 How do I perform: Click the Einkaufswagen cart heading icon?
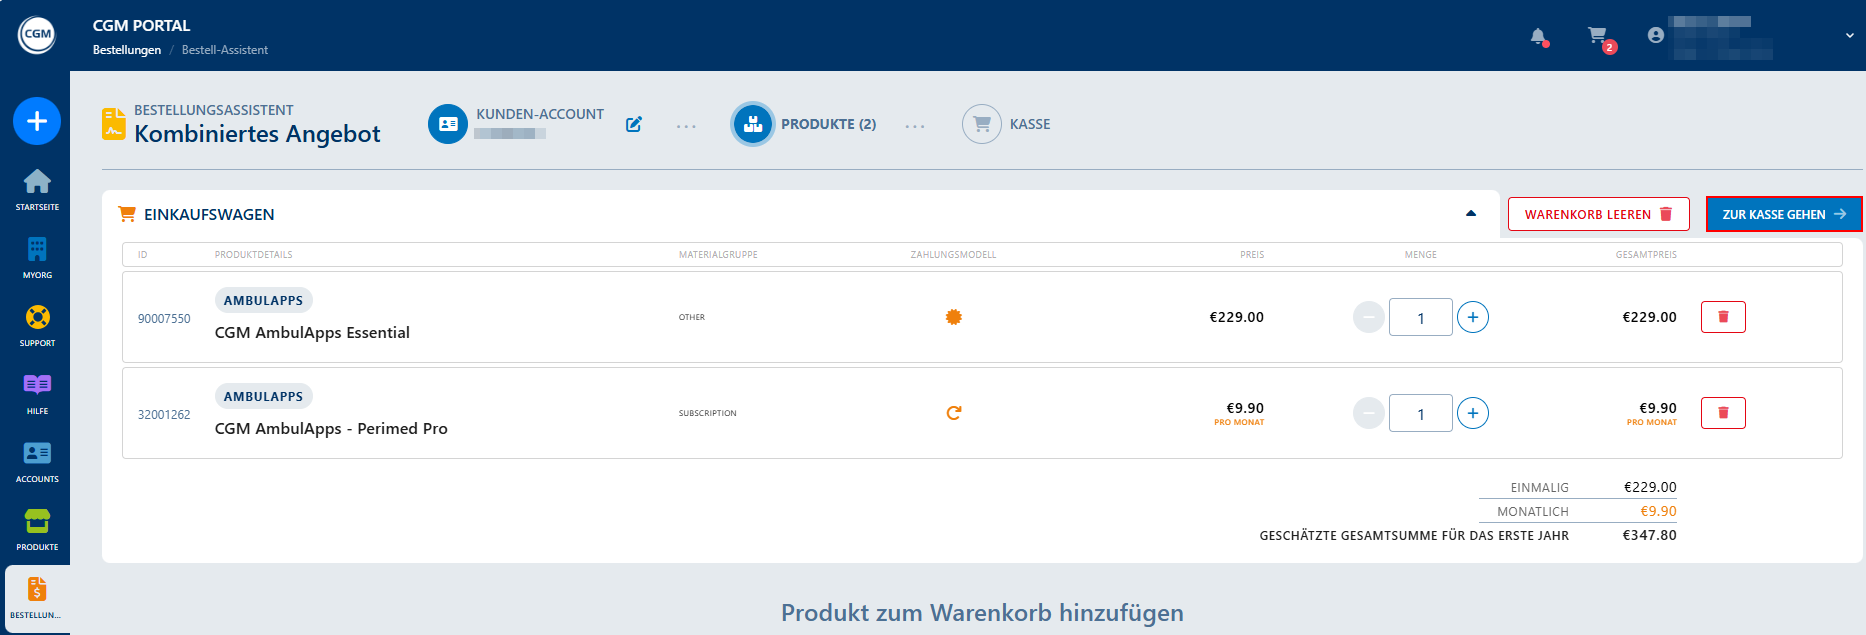click(127, 214)
